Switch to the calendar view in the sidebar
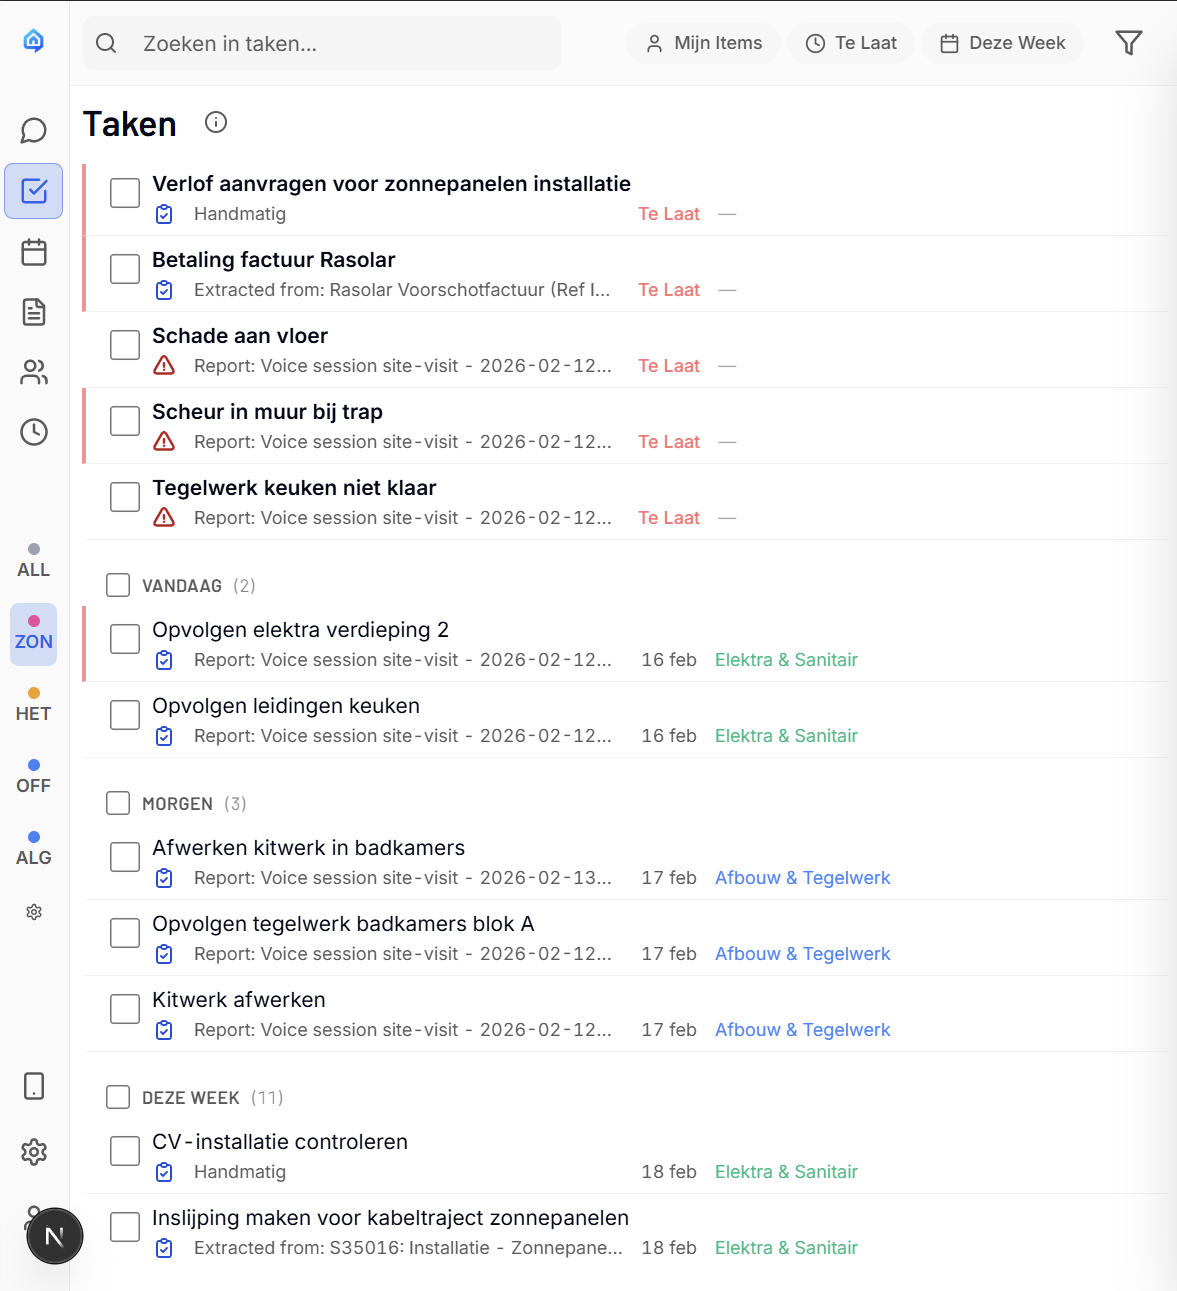 [34, 252]
